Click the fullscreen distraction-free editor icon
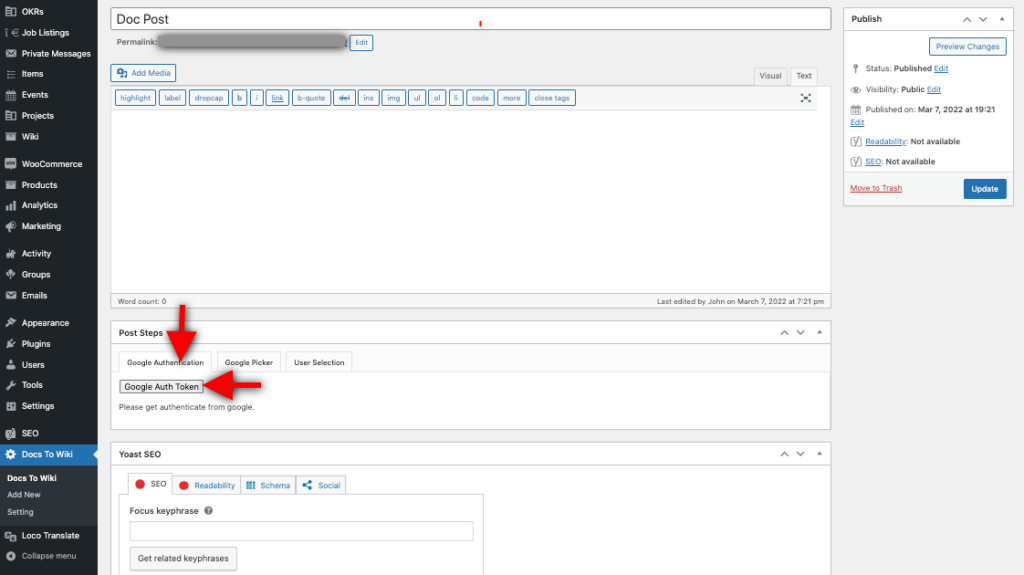1024x575 pixels. point(806,98)
